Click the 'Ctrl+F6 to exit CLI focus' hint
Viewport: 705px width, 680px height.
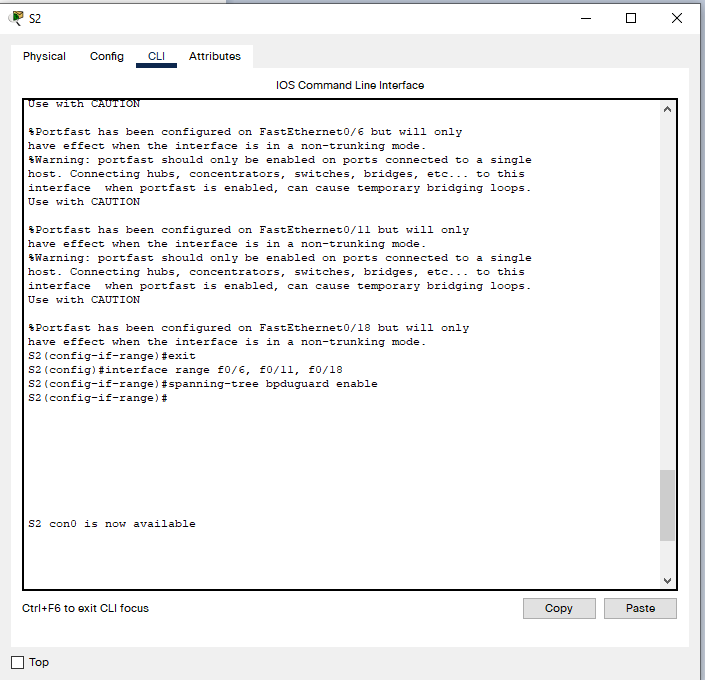coord(85,608)
